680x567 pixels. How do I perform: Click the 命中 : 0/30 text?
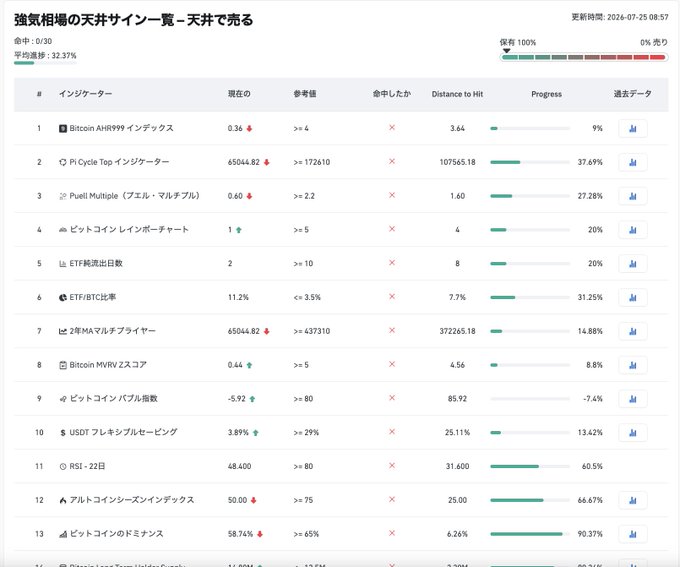point(33,41)
